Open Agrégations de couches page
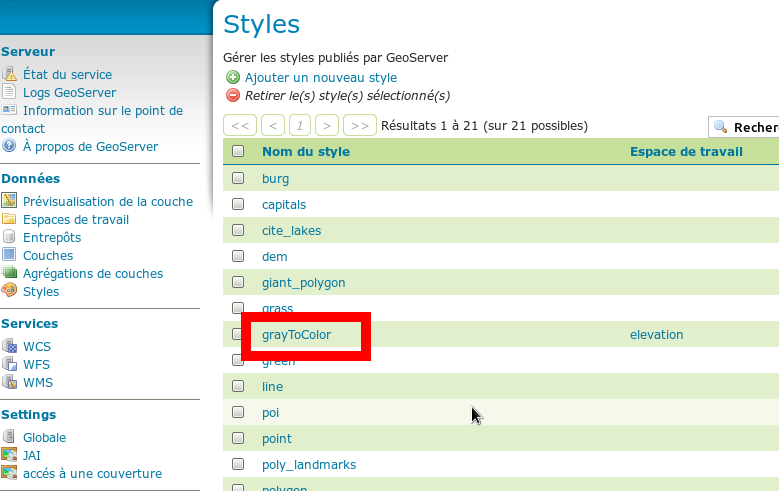The image size is (779, 491). [93, 274]
